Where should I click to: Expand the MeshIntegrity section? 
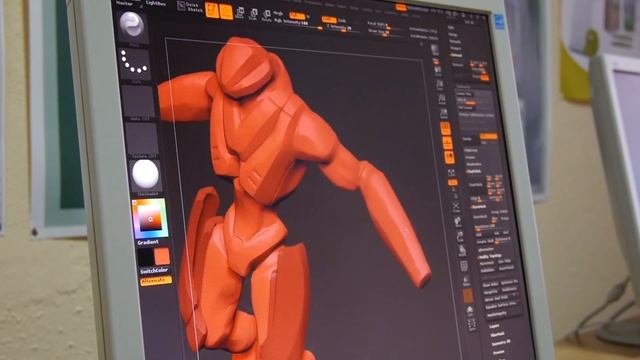497,314
